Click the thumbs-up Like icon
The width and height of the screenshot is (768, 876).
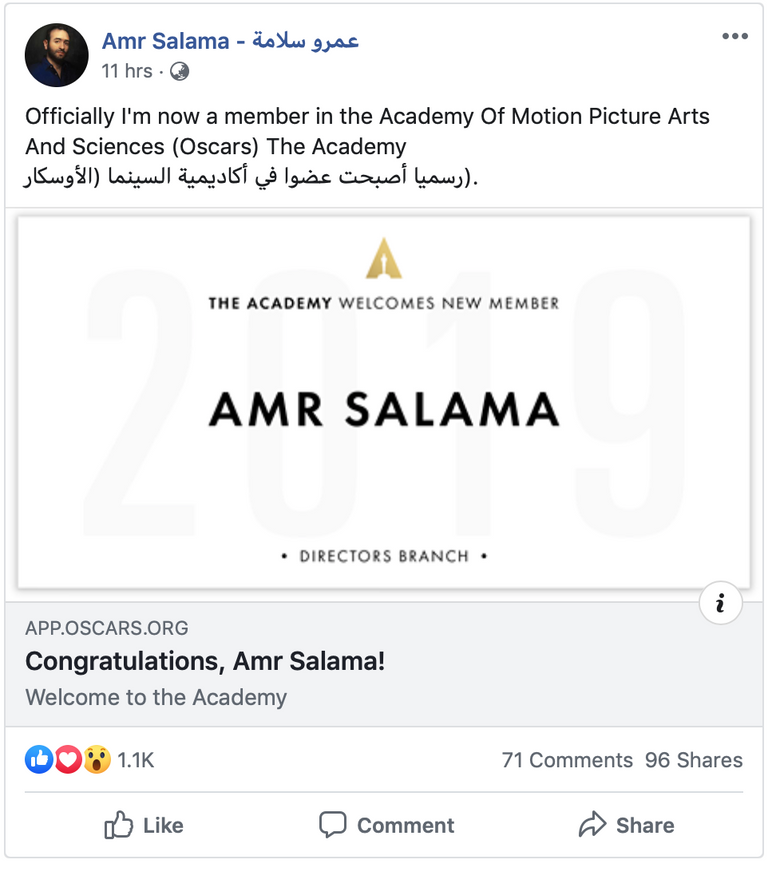(120, 826)
